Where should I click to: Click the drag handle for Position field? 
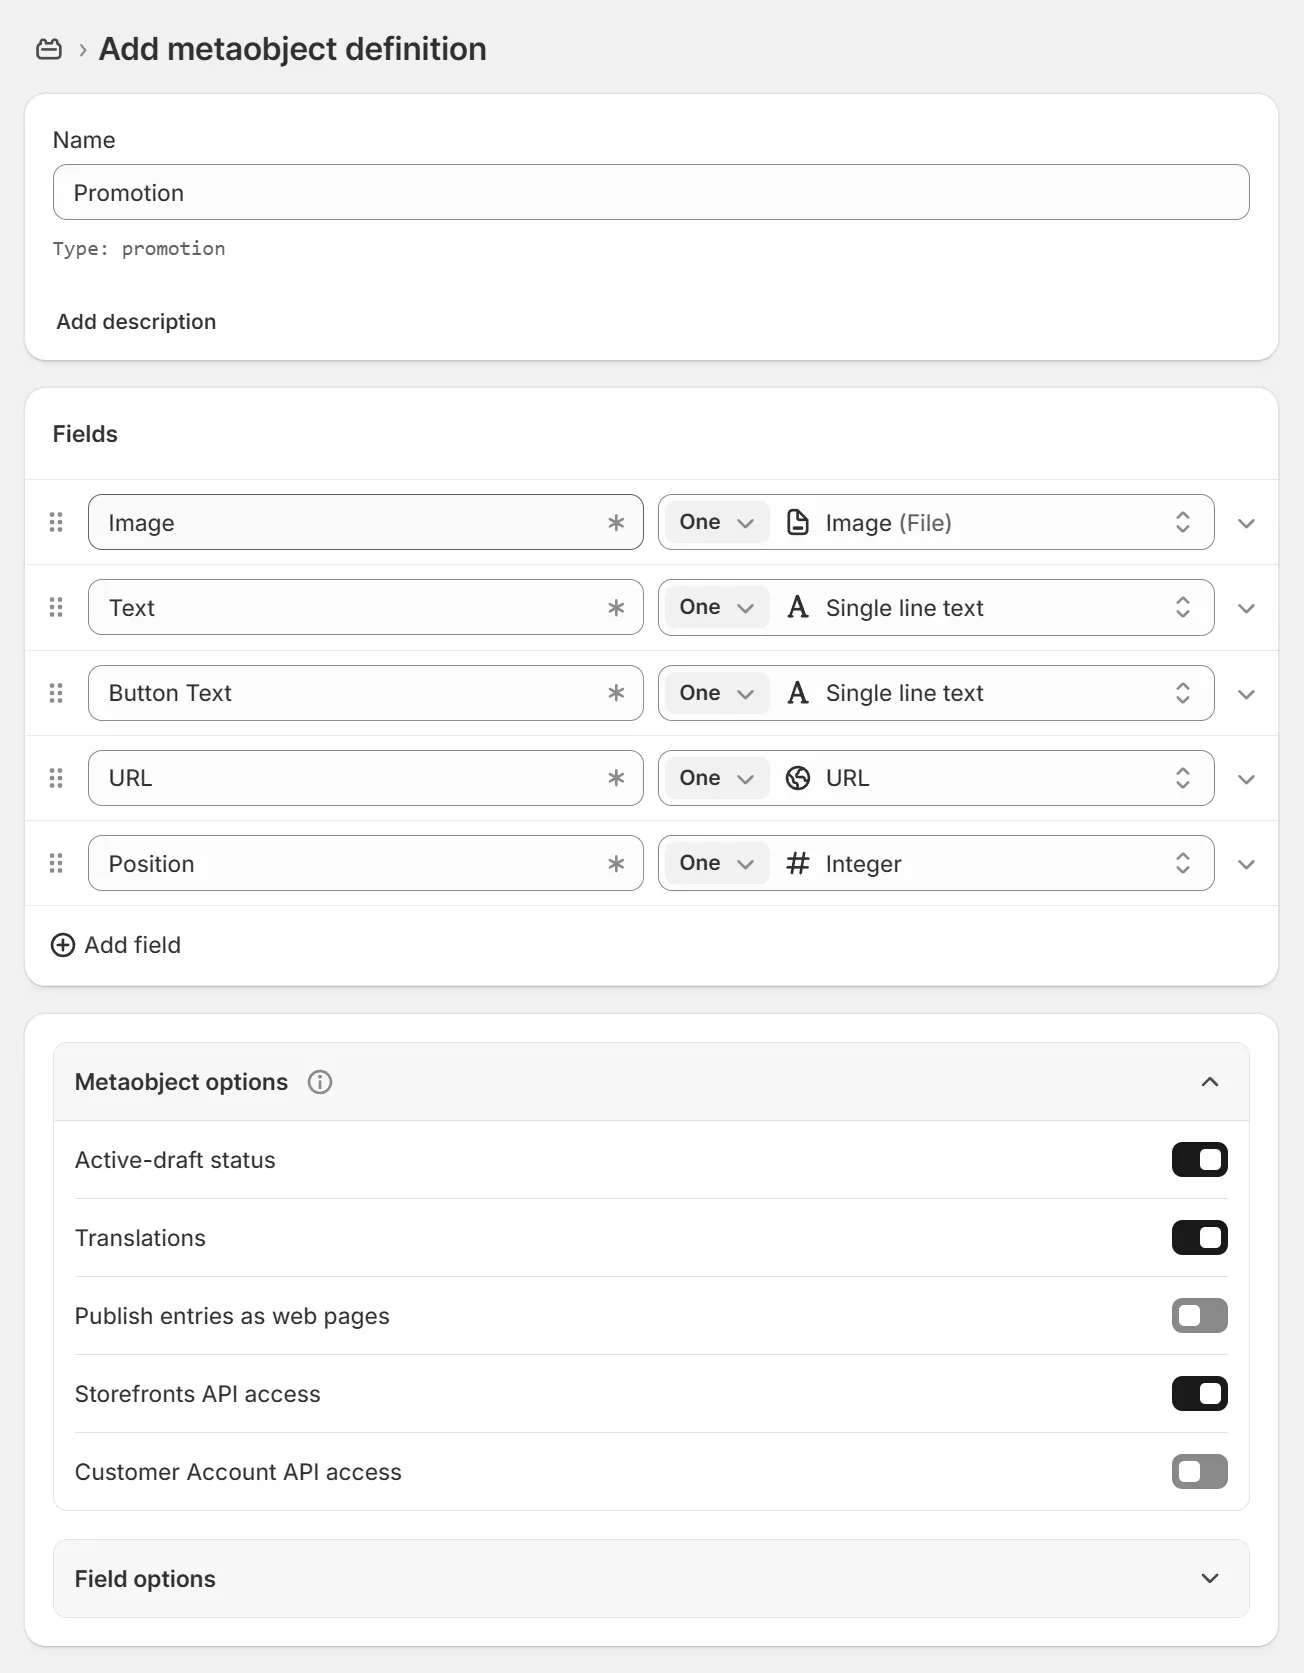[x=56, y=863]
